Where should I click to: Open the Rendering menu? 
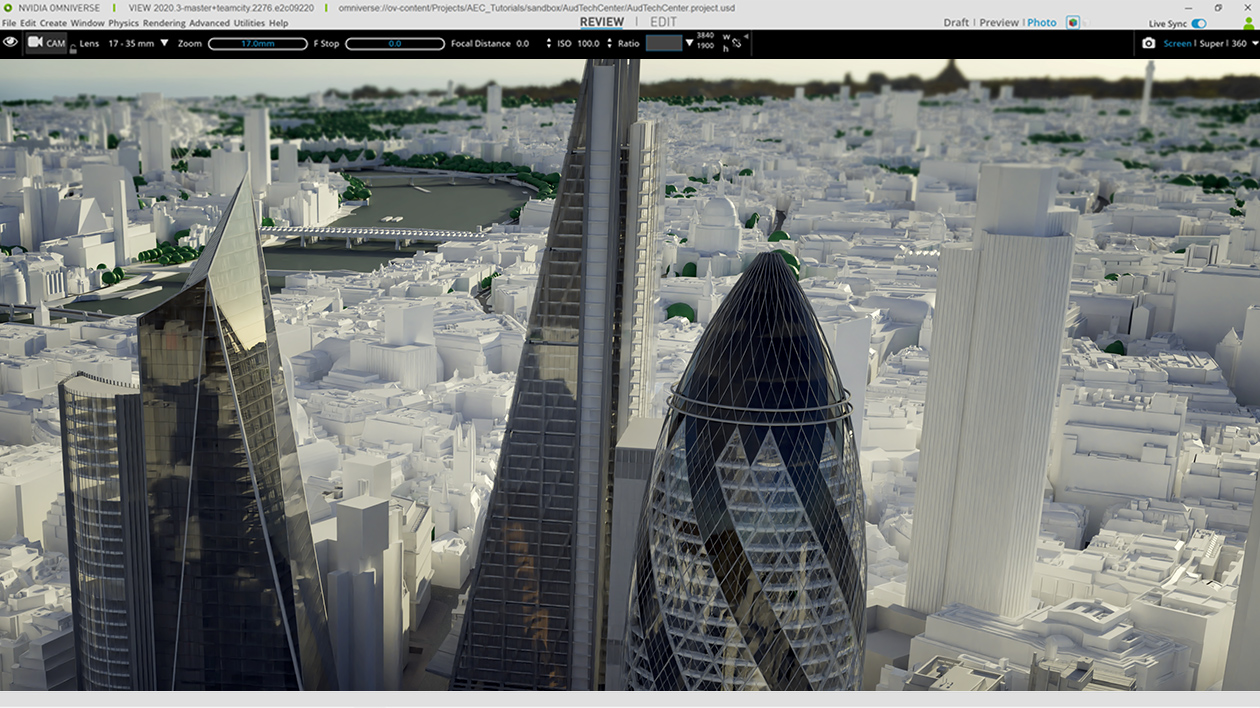tap(164, 23)
